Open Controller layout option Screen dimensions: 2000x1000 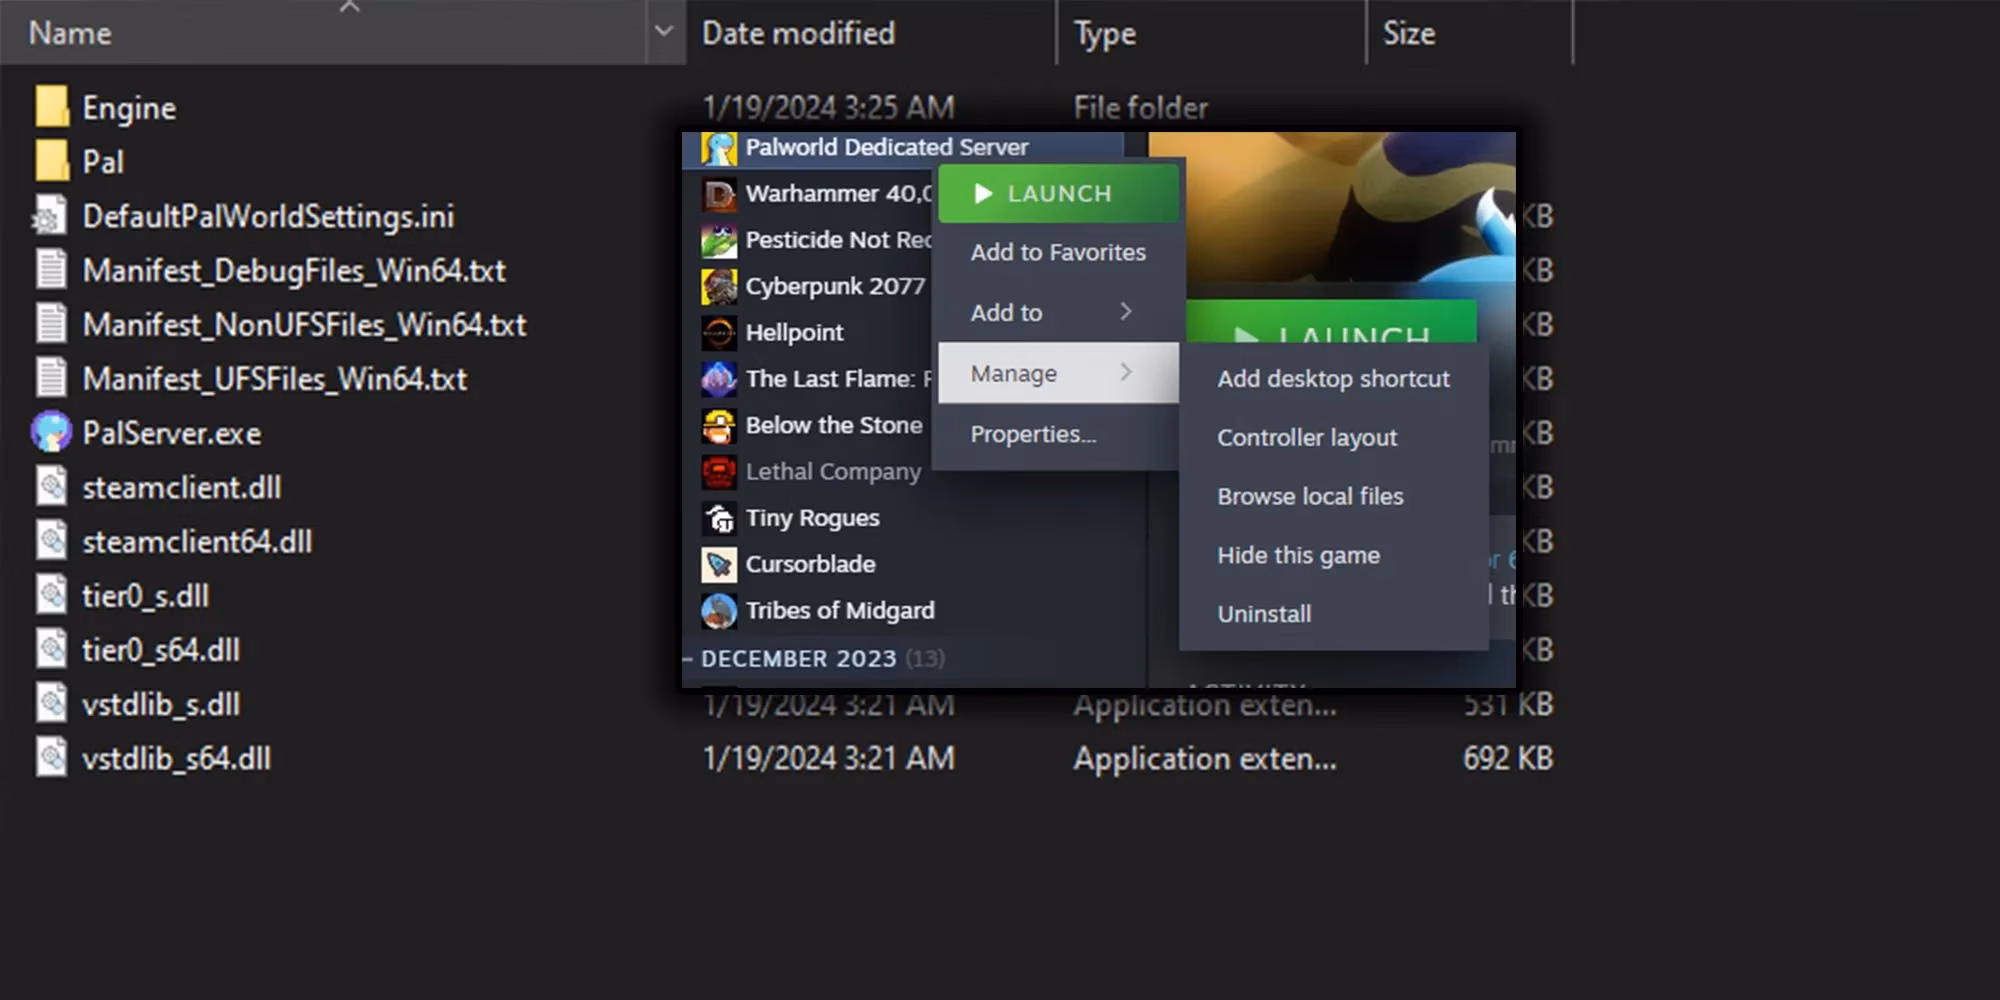(x=1333, y=438)
